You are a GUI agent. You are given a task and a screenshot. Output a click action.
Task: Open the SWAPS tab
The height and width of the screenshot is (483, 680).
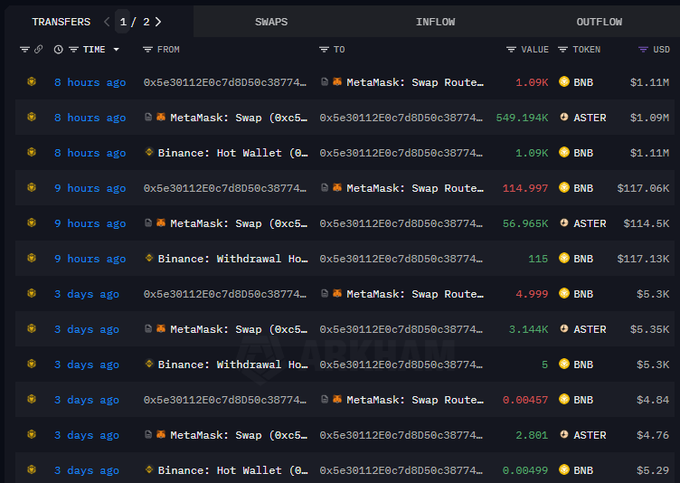tap(271, 22)
